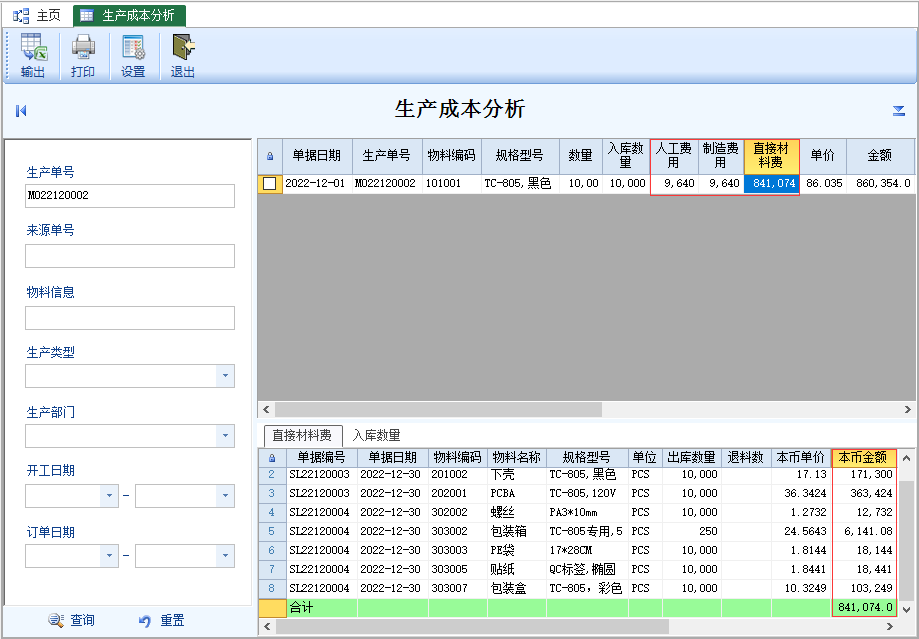Click the 查询 query button
Screen dimensions: 919x639
tap(72, 620)
